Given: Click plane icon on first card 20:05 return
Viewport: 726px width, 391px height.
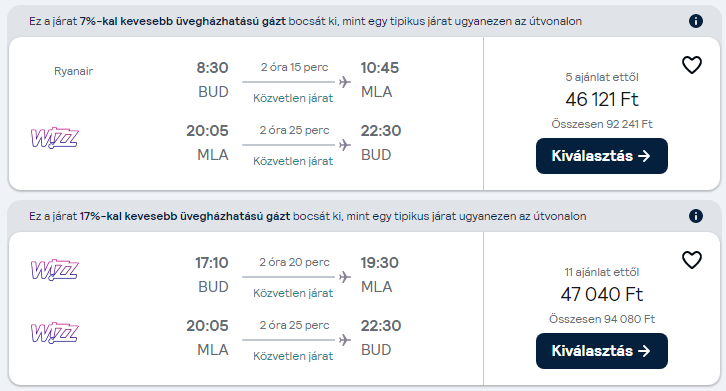Looking at the screenshot, I should (344, 145).
